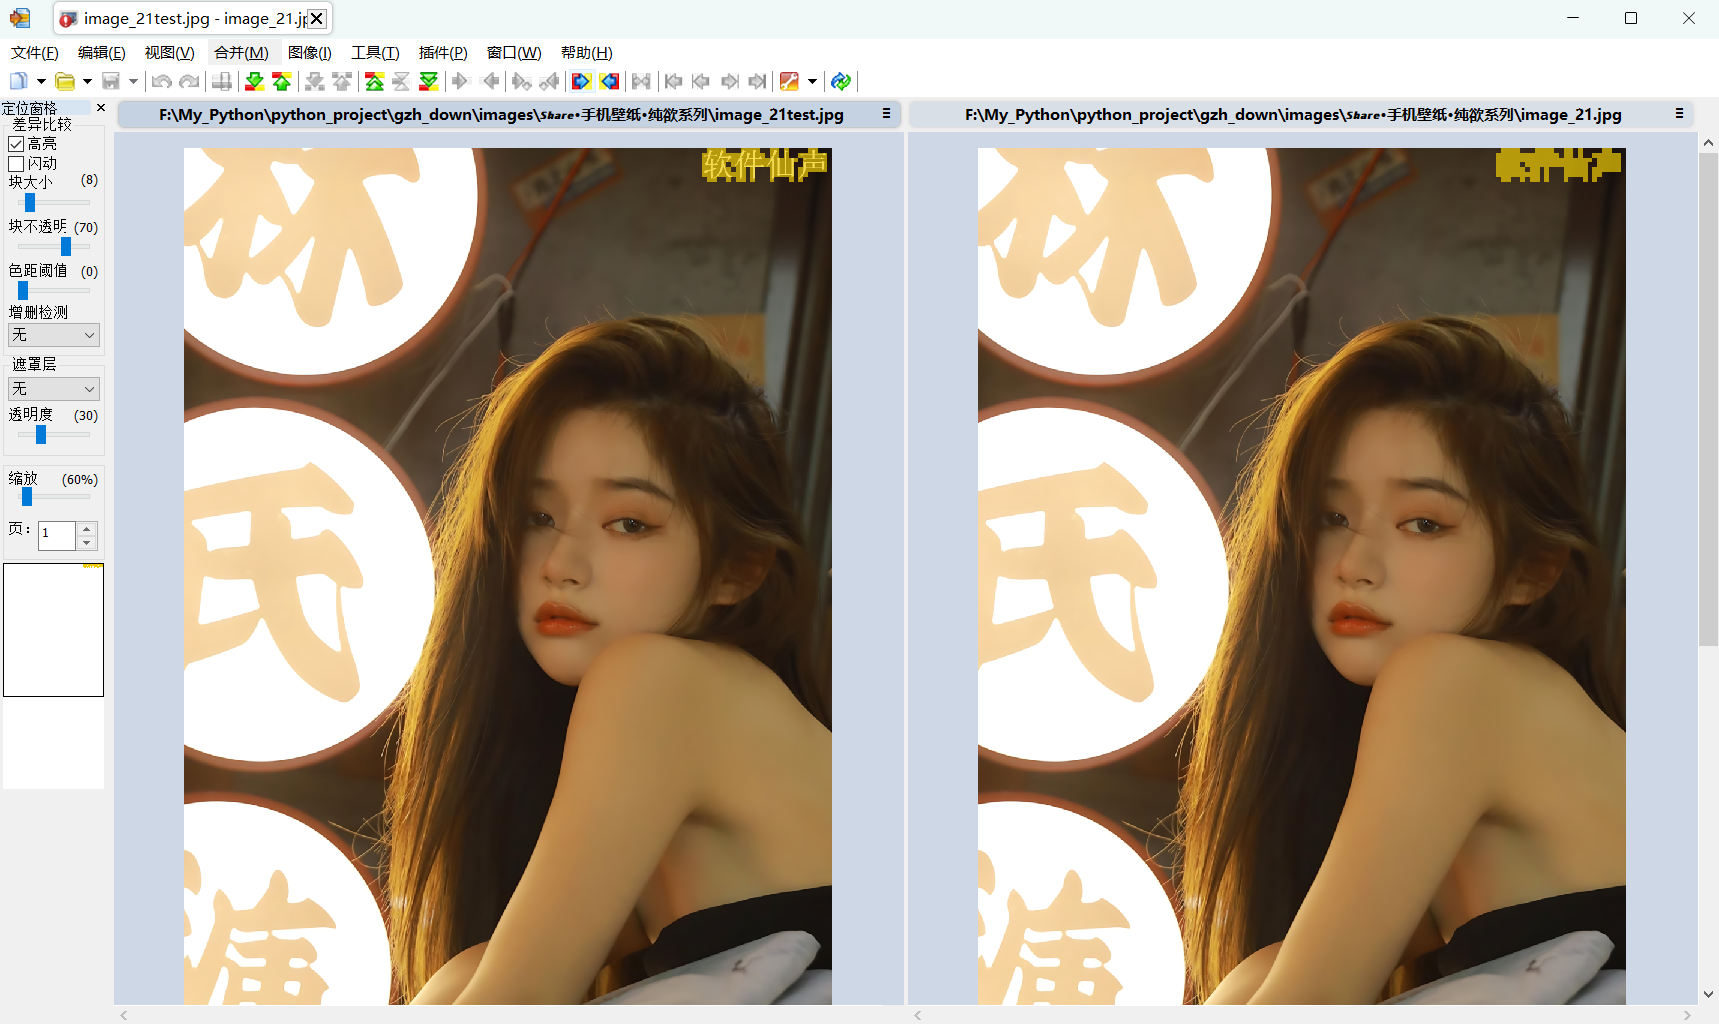This screenshot has width=1719, height=1024.
Task: Click the Open folder icon
Action: coord(65,81)
